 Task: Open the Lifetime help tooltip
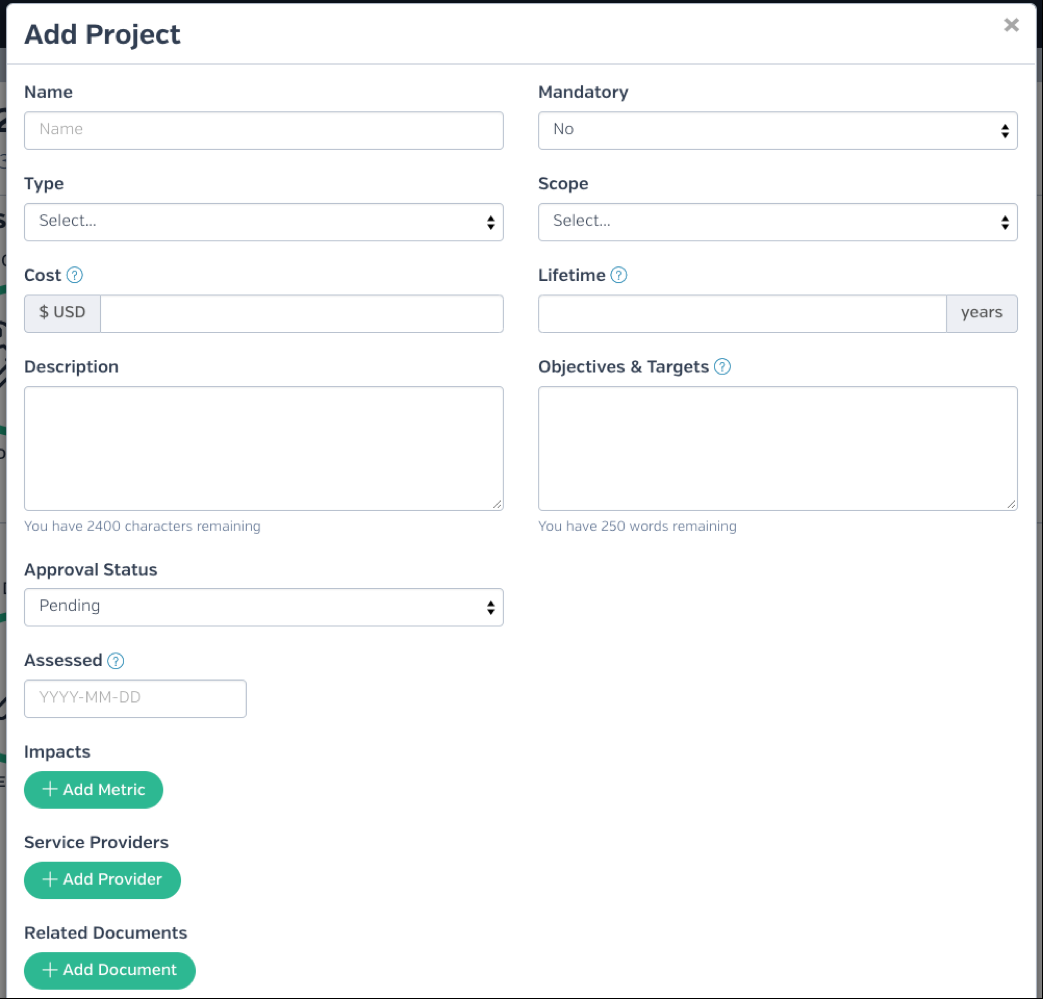pos(618,275)
